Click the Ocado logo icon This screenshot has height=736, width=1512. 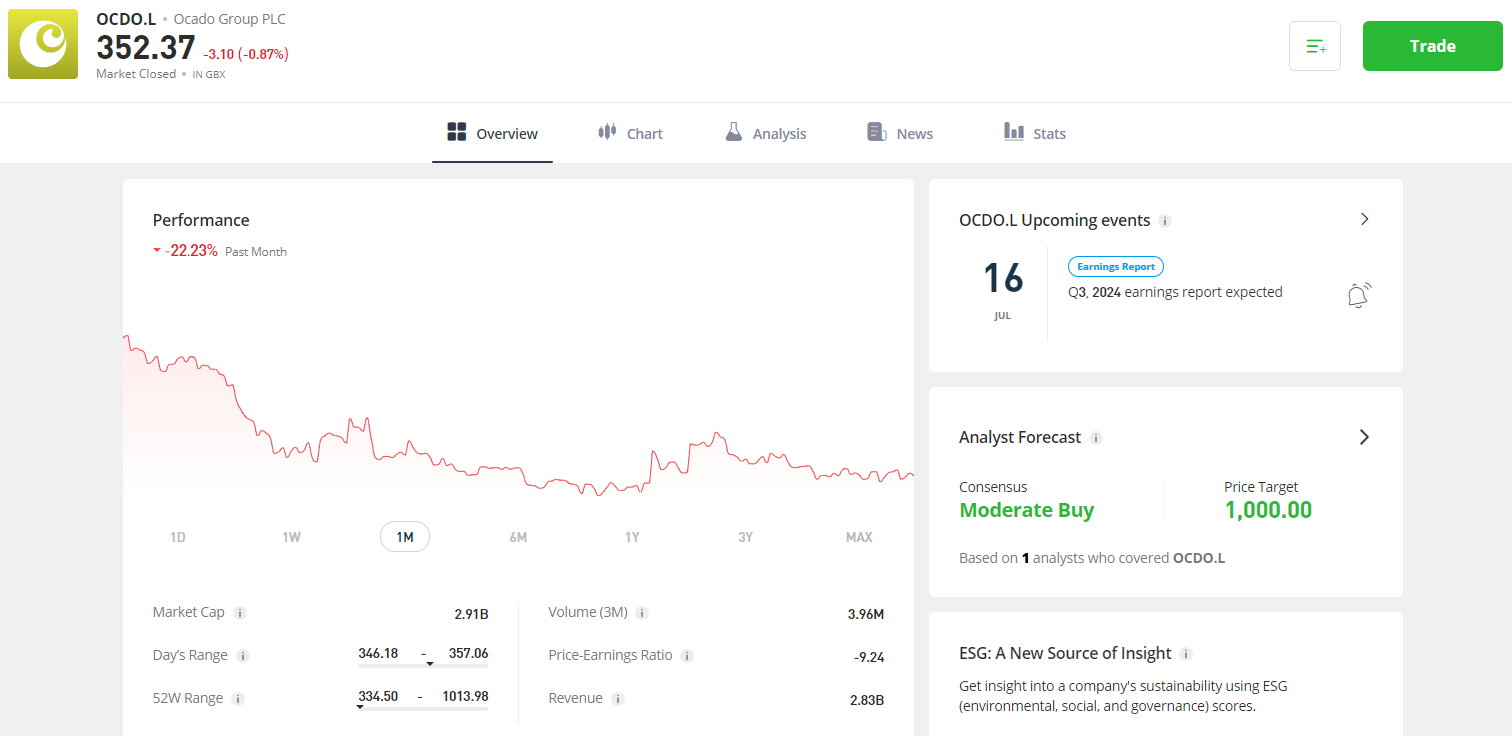(x=43, y=45)
